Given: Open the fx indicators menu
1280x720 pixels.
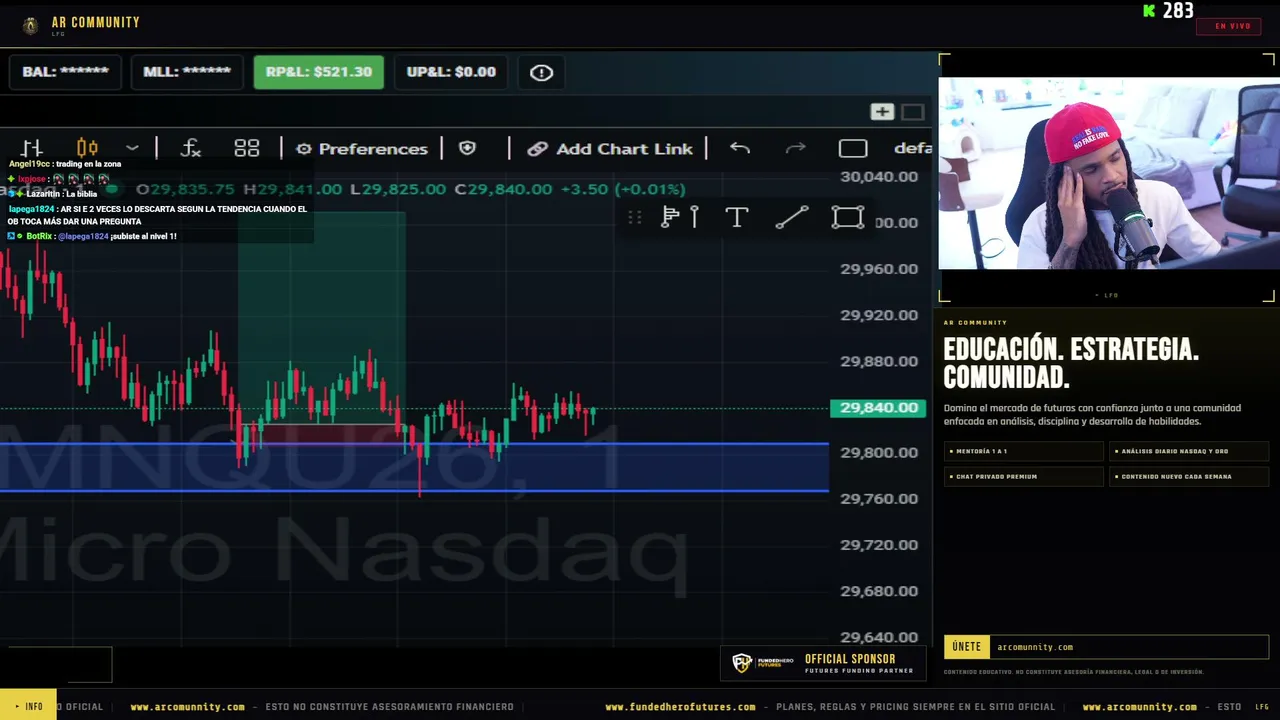Looking at the screenshot, I should [191, 148].
